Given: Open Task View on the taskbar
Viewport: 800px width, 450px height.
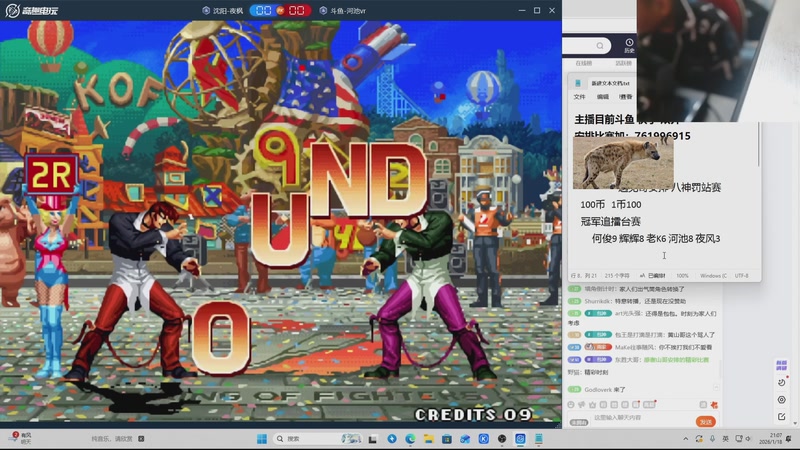Looking at the screenshot, I should pos(372,439).
